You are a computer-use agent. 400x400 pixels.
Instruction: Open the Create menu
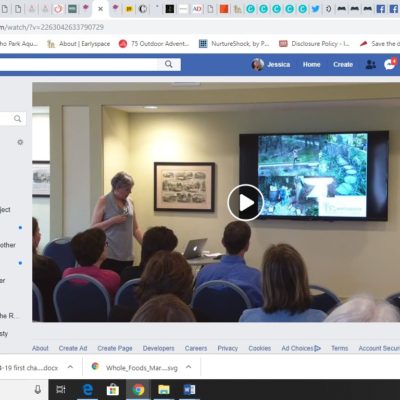(343, 64)
